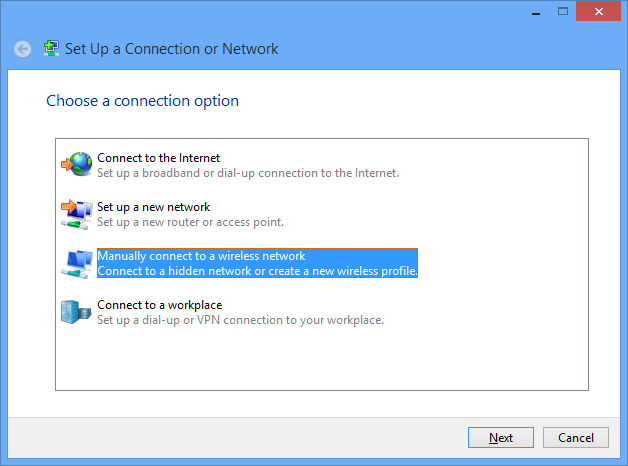Close the wizard window

pos(595,10)
